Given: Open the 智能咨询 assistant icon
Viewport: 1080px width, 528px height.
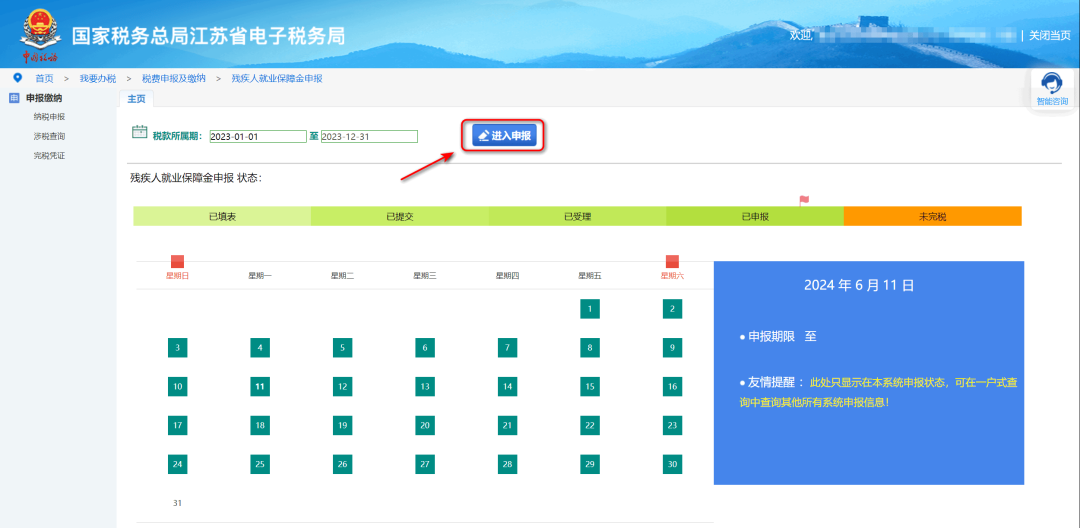Looking at the screenshot, I should [x=1052, y=89].
